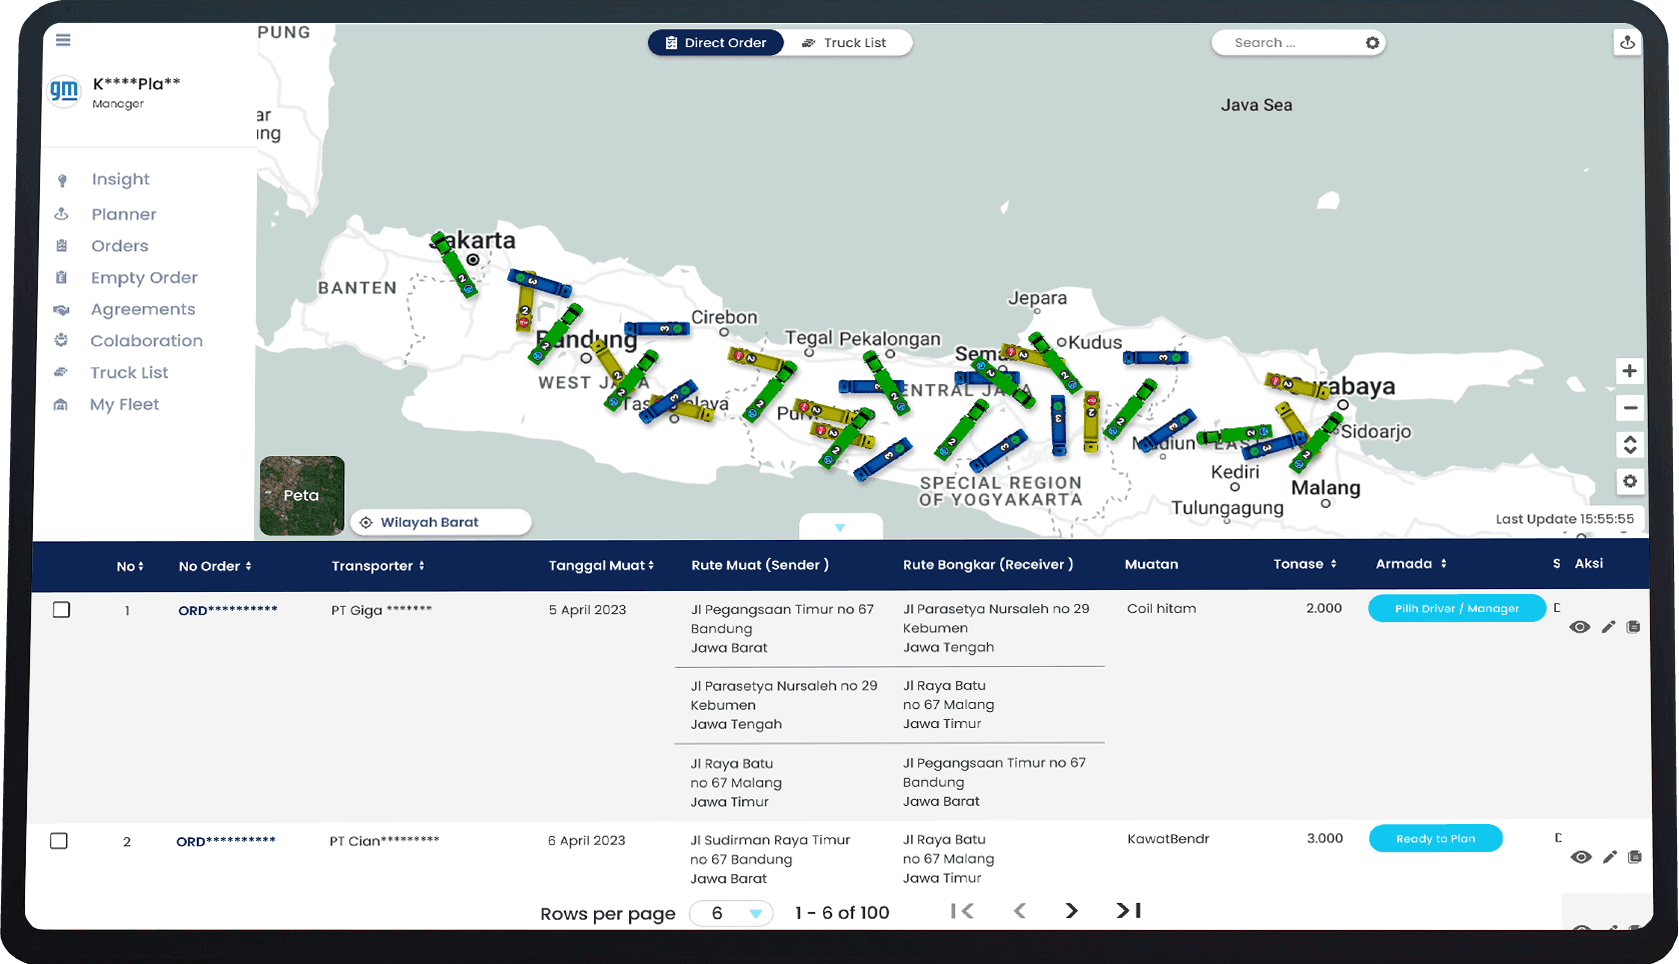
Task: Open Agreements from the sidebar
Action: click(x=143, y=310)
